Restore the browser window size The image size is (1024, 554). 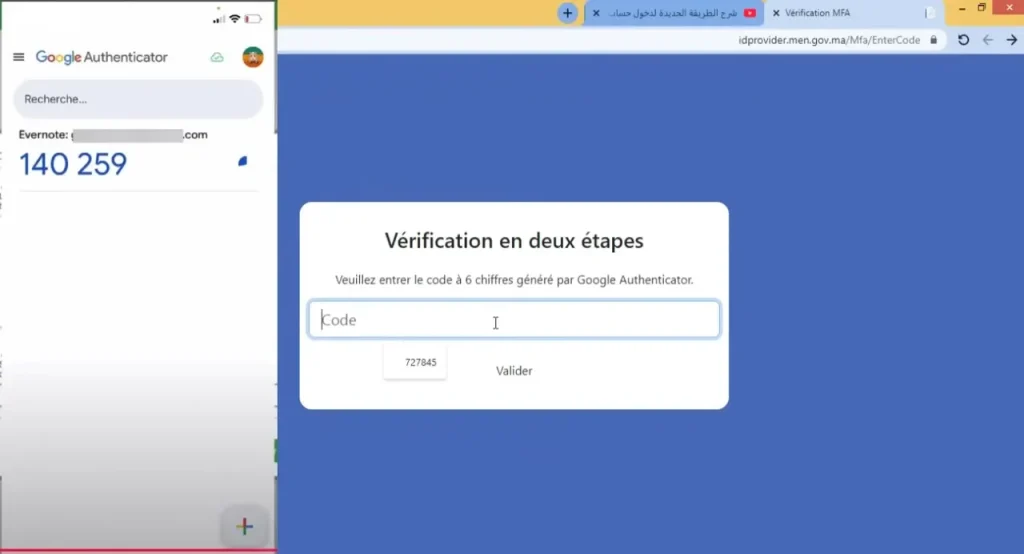[x=982, y=8]
